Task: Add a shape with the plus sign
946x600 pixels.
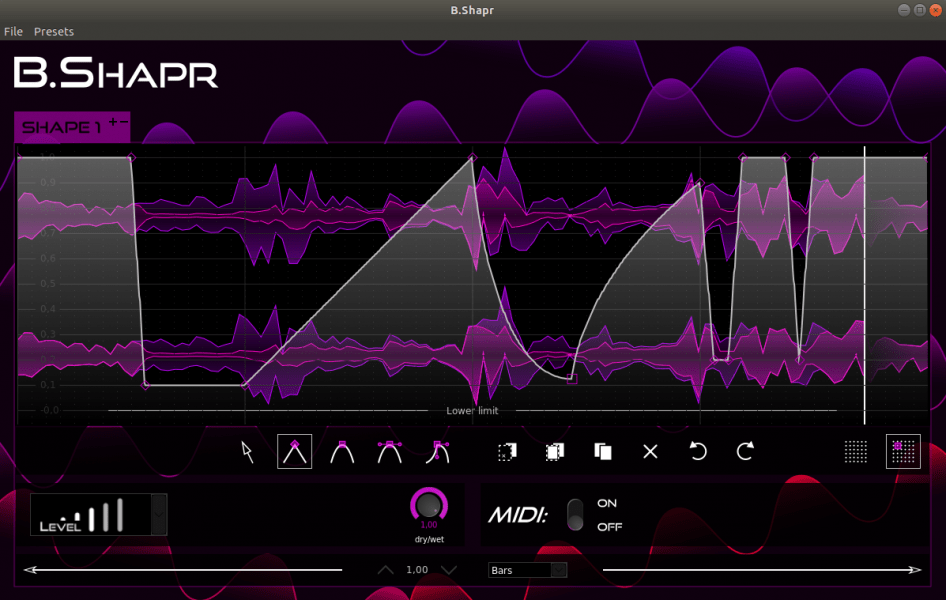Action: (x=113, y=122)
